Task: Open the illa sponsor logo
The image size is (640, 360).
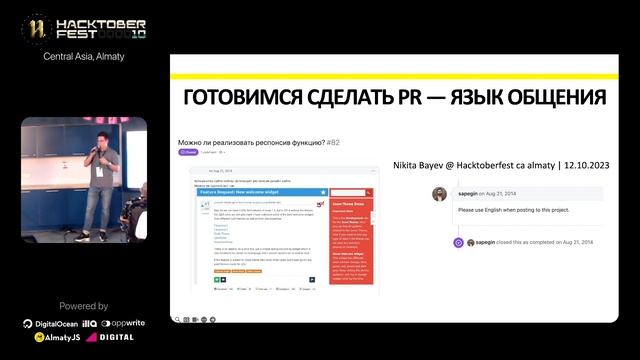Action: tap(89, 324)
